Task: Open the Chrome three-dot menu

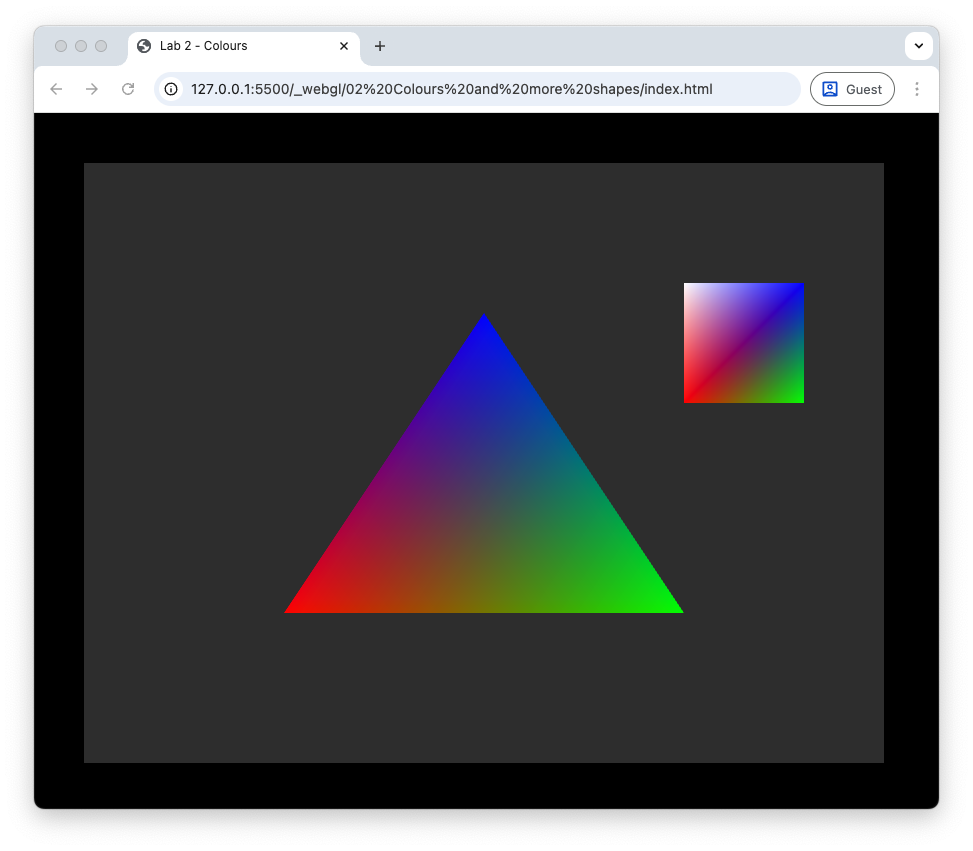Action: (917, 89)
